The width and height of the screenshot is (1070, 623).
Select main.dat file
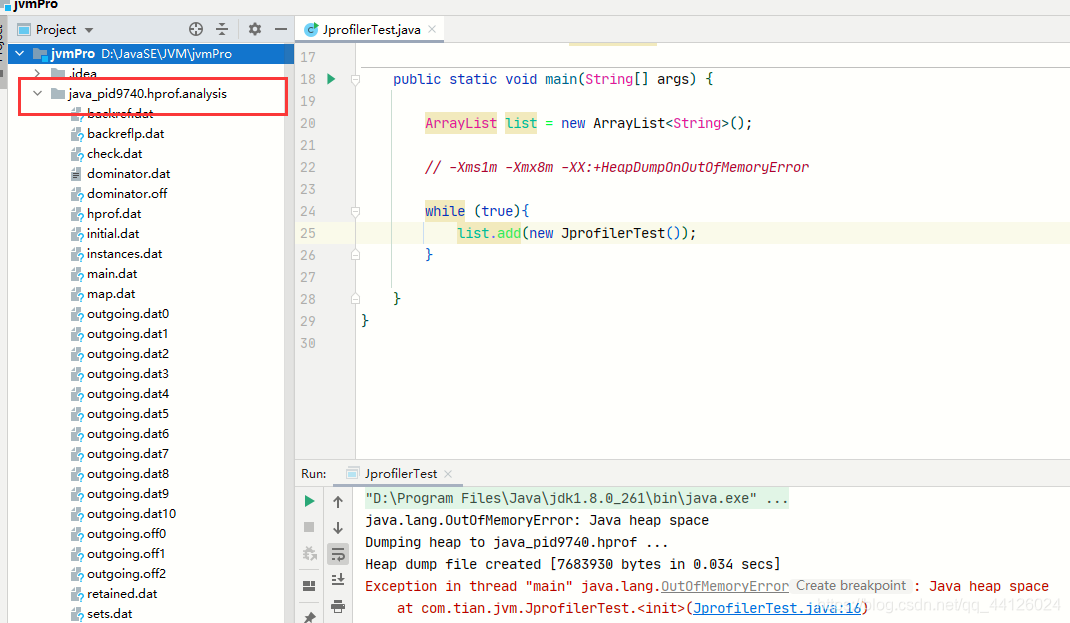(x=112, y=274)
